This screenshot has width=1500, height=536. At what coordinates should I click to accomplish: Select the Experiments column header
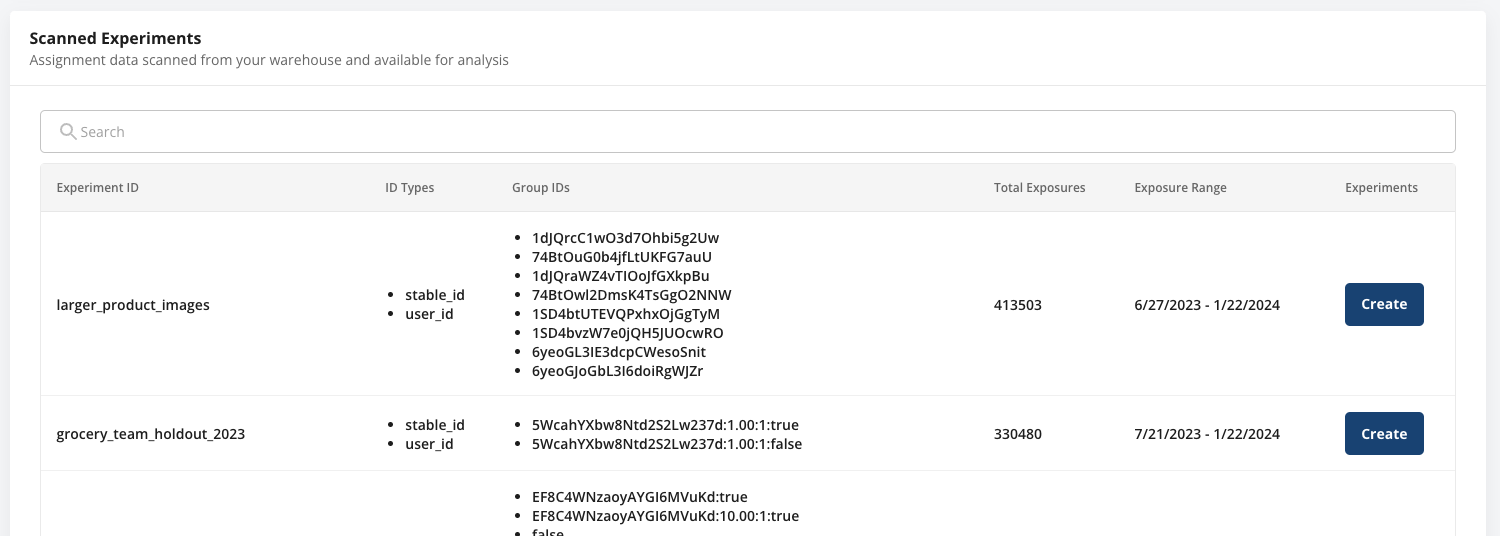(x=1382, y=188)
